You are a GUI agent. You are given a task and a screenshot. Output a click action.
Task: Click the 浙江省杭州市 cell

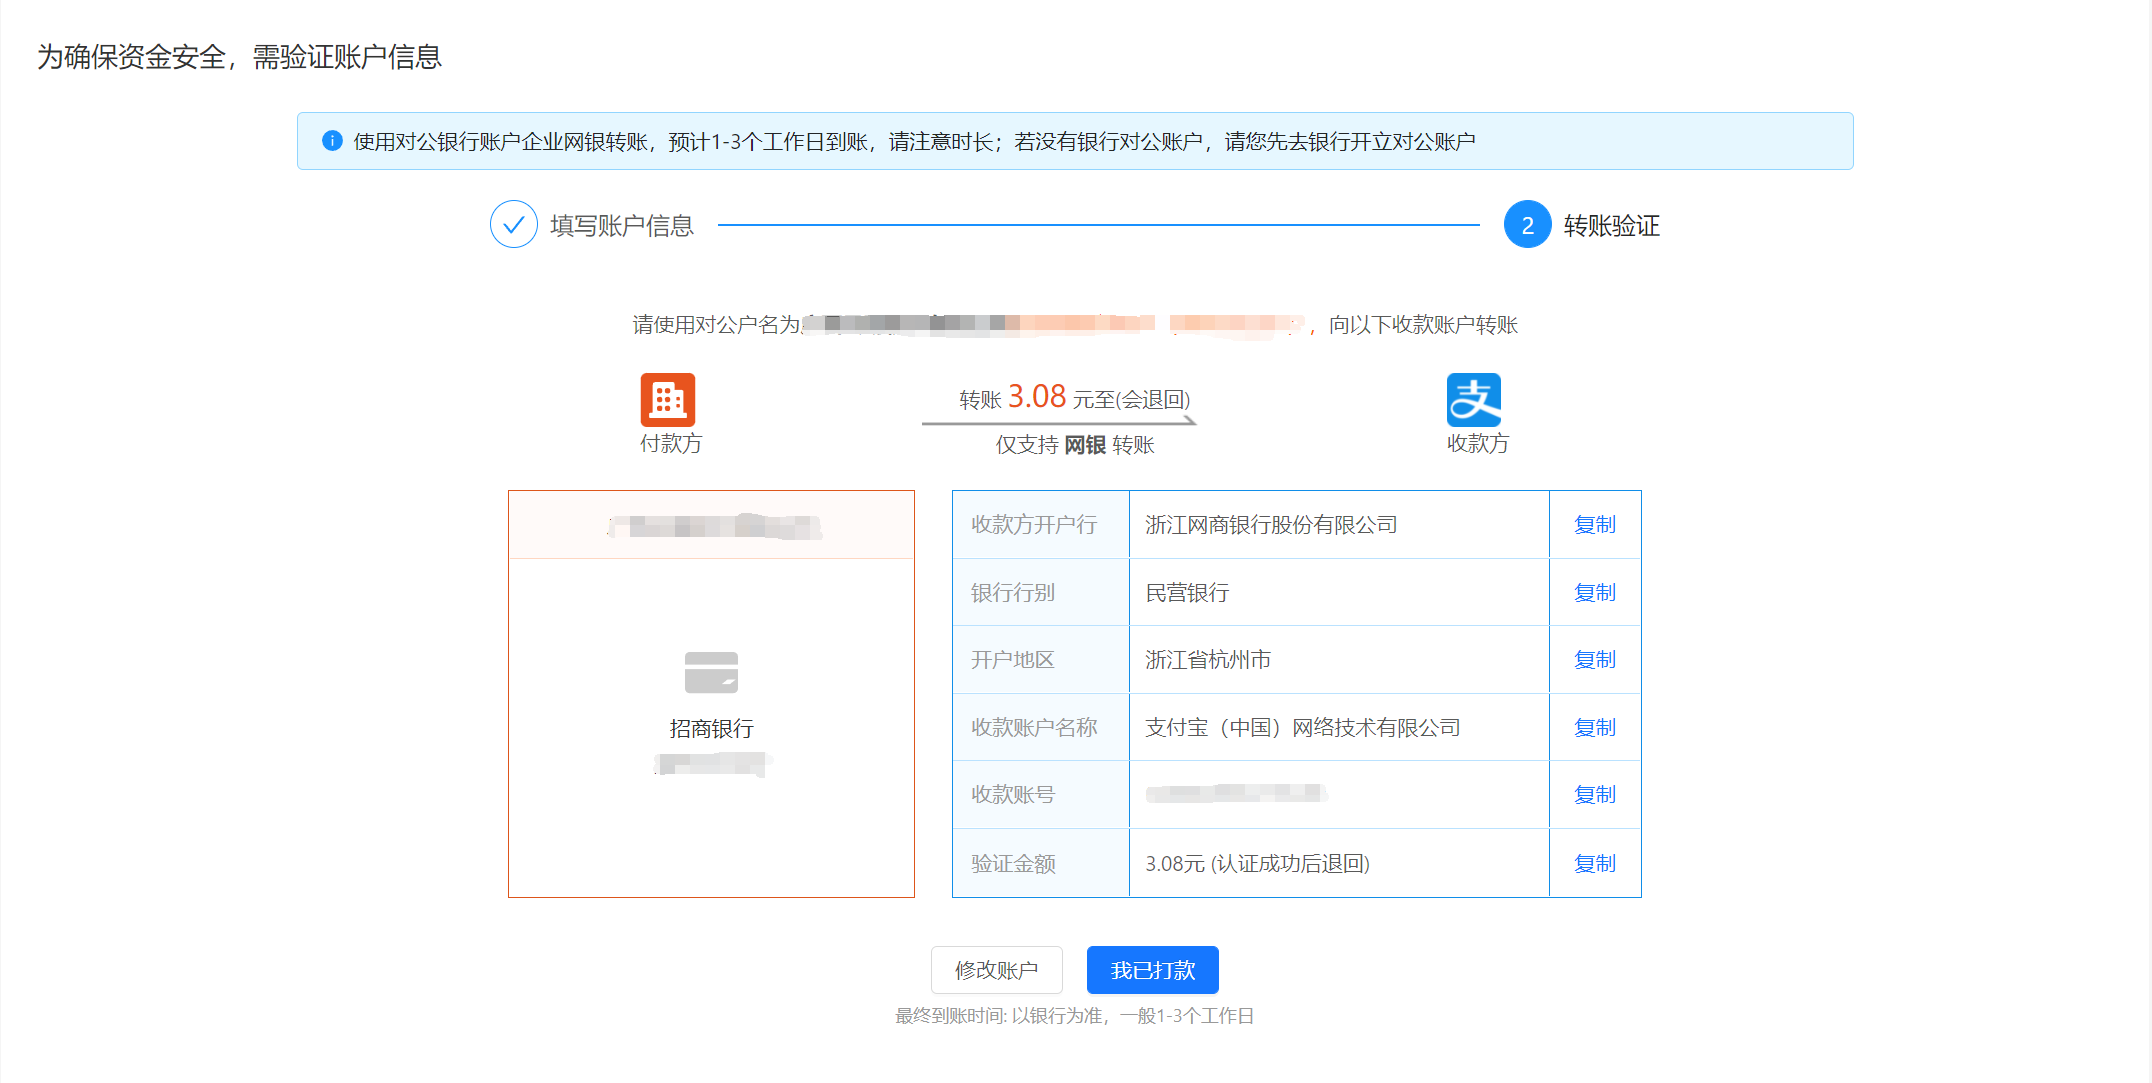click(1339, 659)
